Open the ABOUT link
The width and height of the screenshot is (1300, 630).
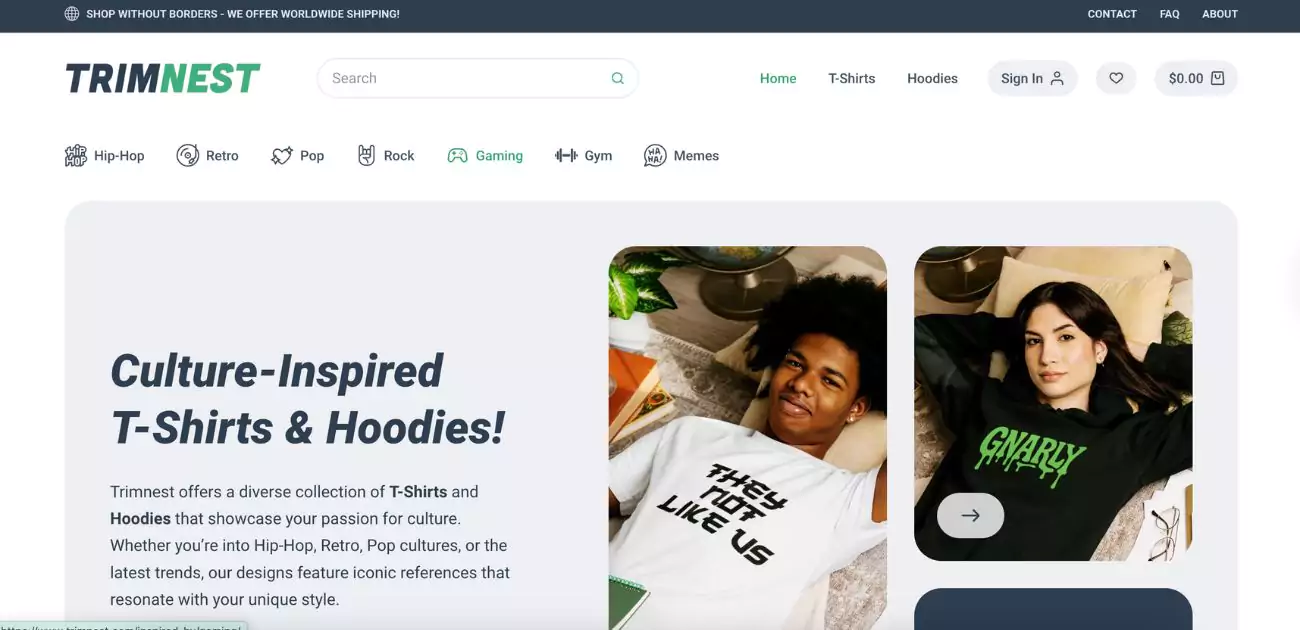[x=1220, y=14]
